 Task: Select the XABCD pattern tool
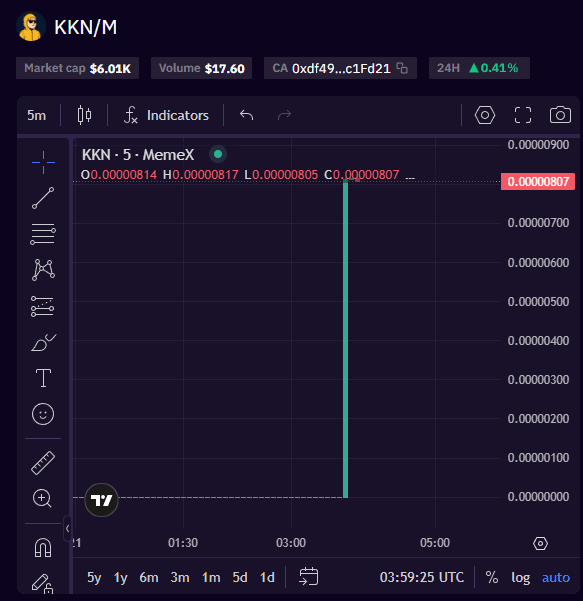pos(43,270)
